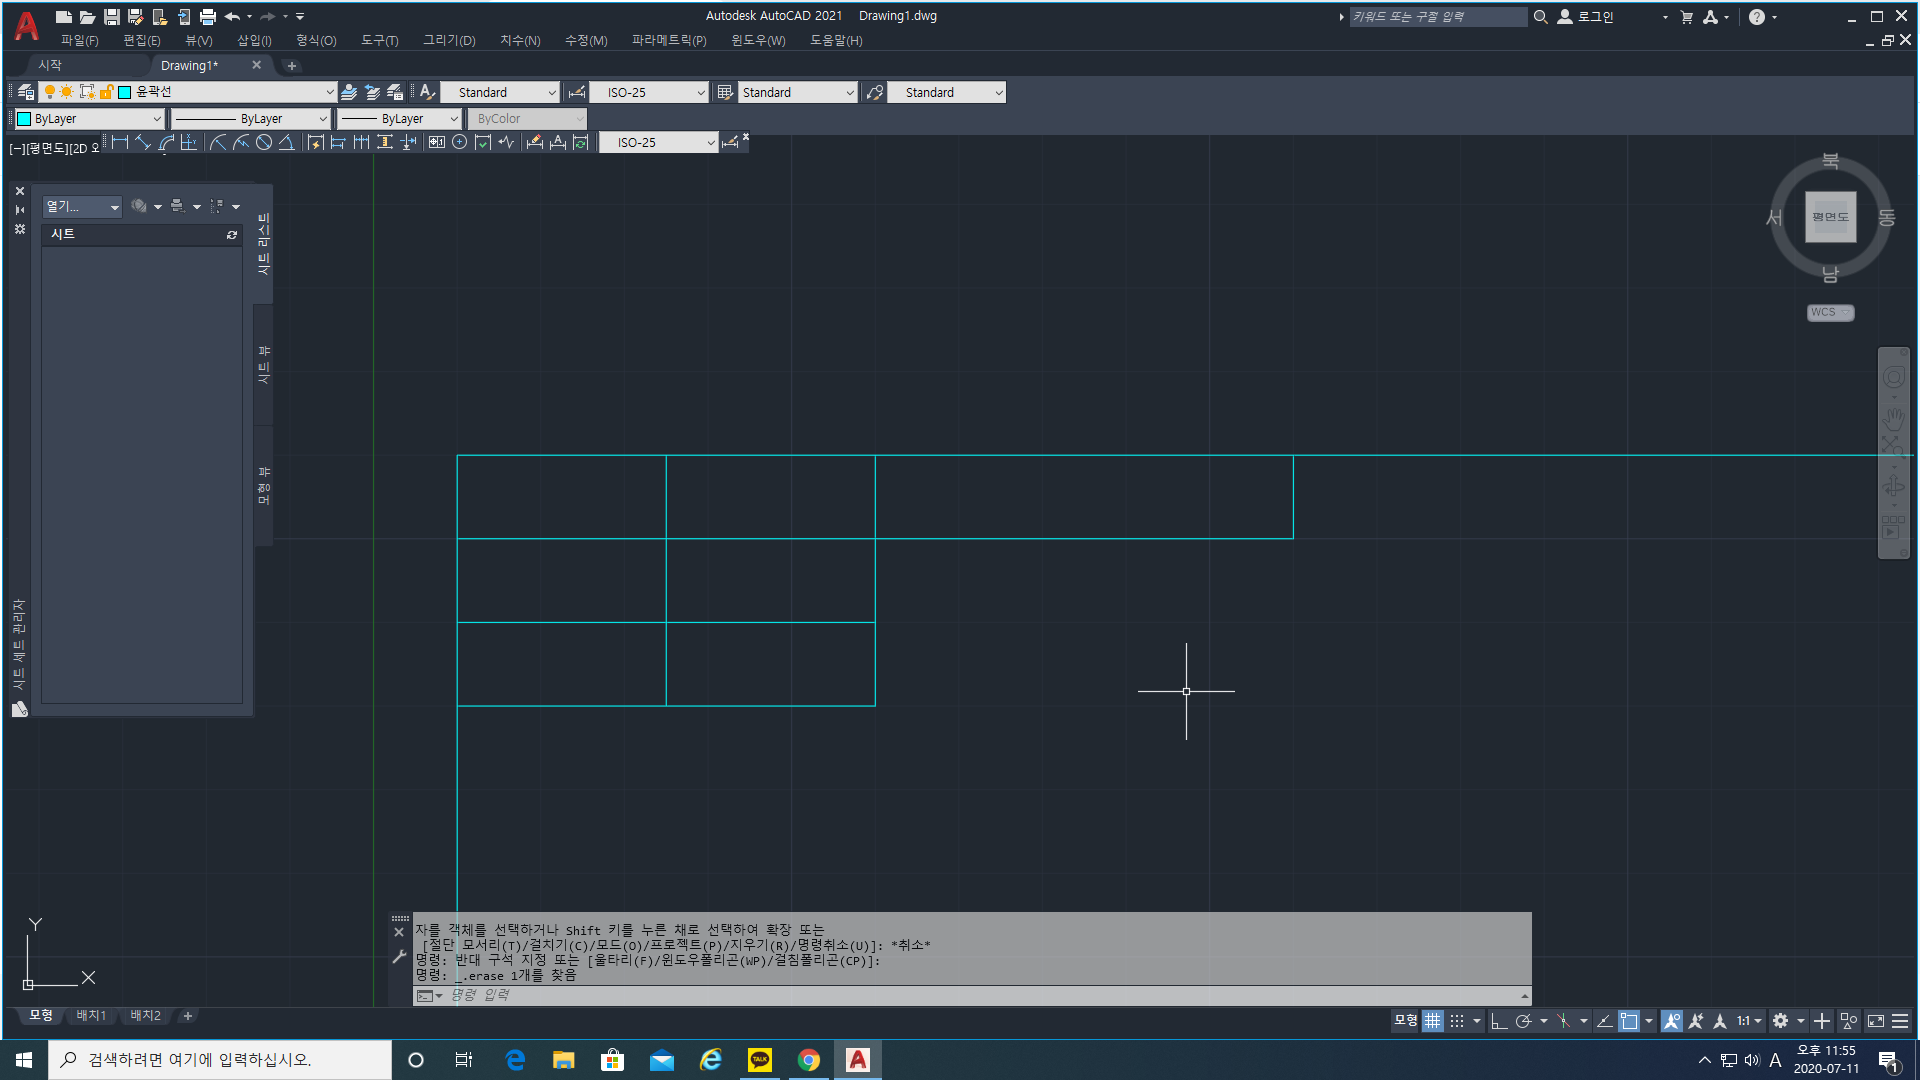
Task: Click the Text Style icon
Action: pos(427,92)
